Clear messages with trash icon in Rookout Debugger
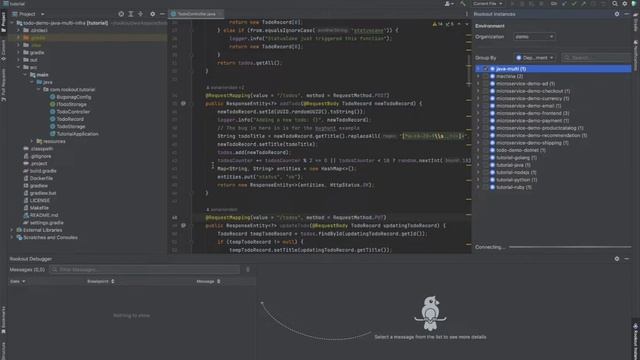The height and width of the screenshot is (360, 640). [x=248, y=269]
